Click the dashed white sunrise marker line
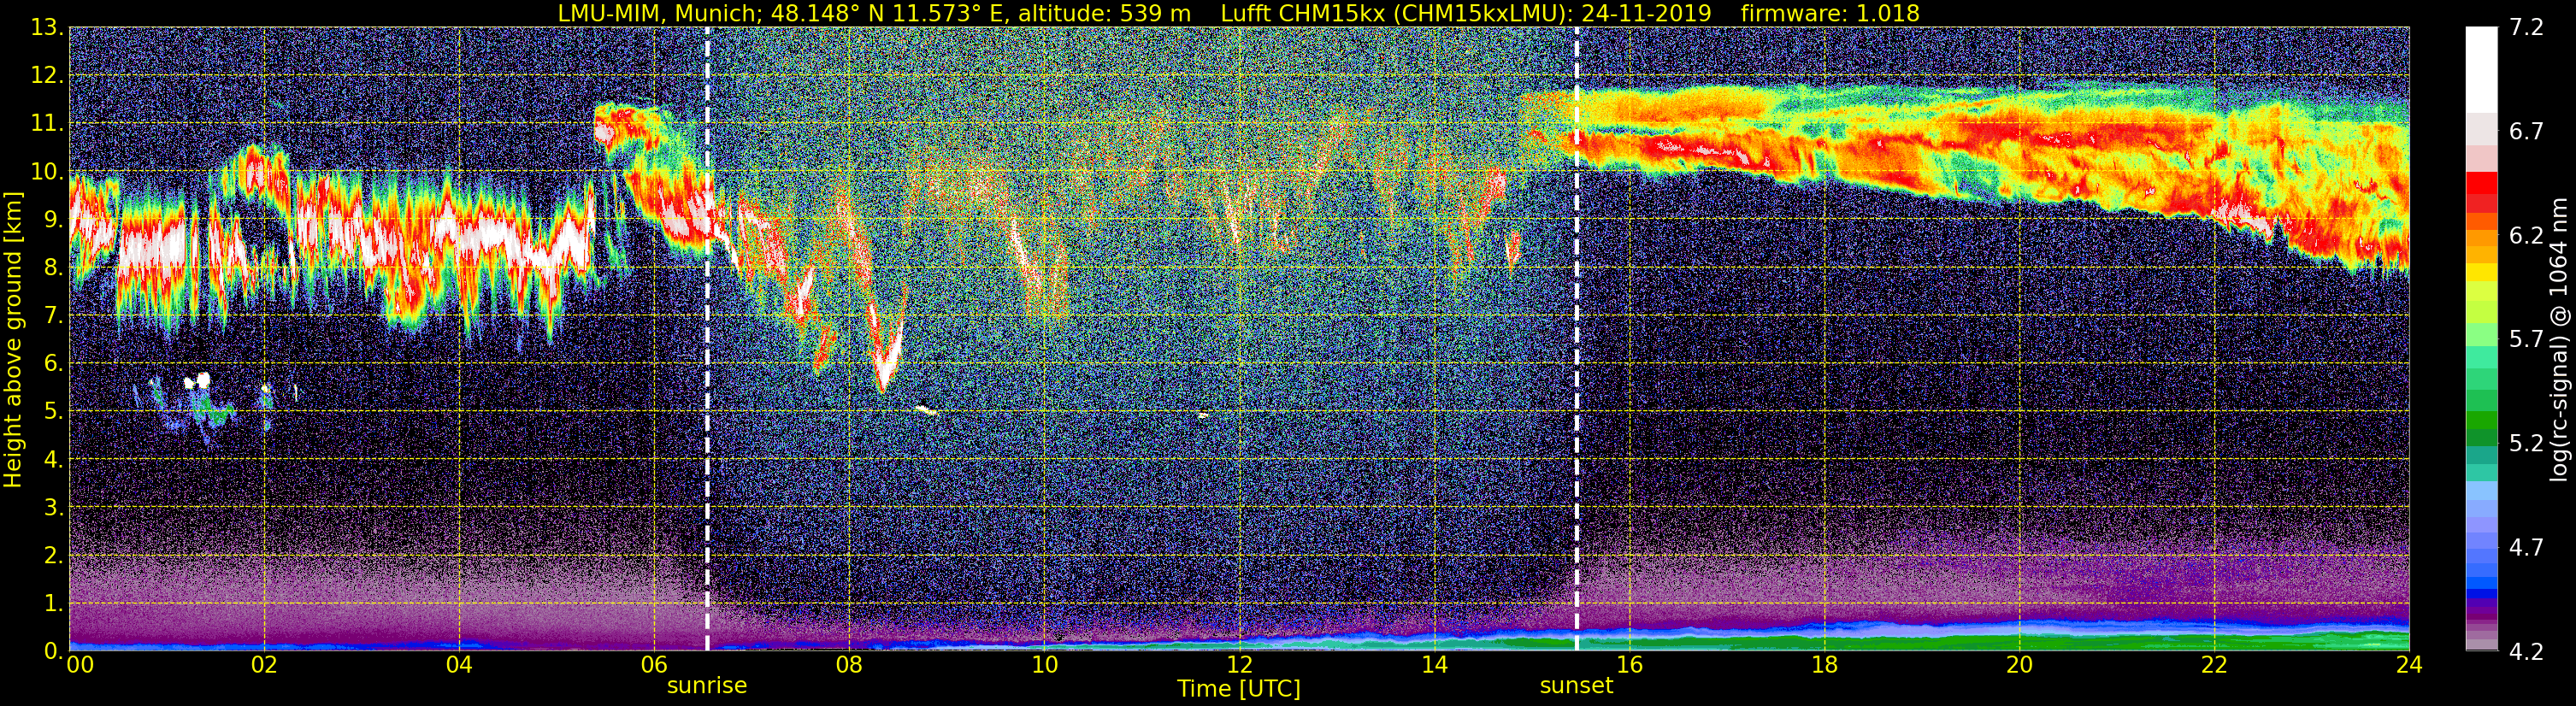 point(707,339)
